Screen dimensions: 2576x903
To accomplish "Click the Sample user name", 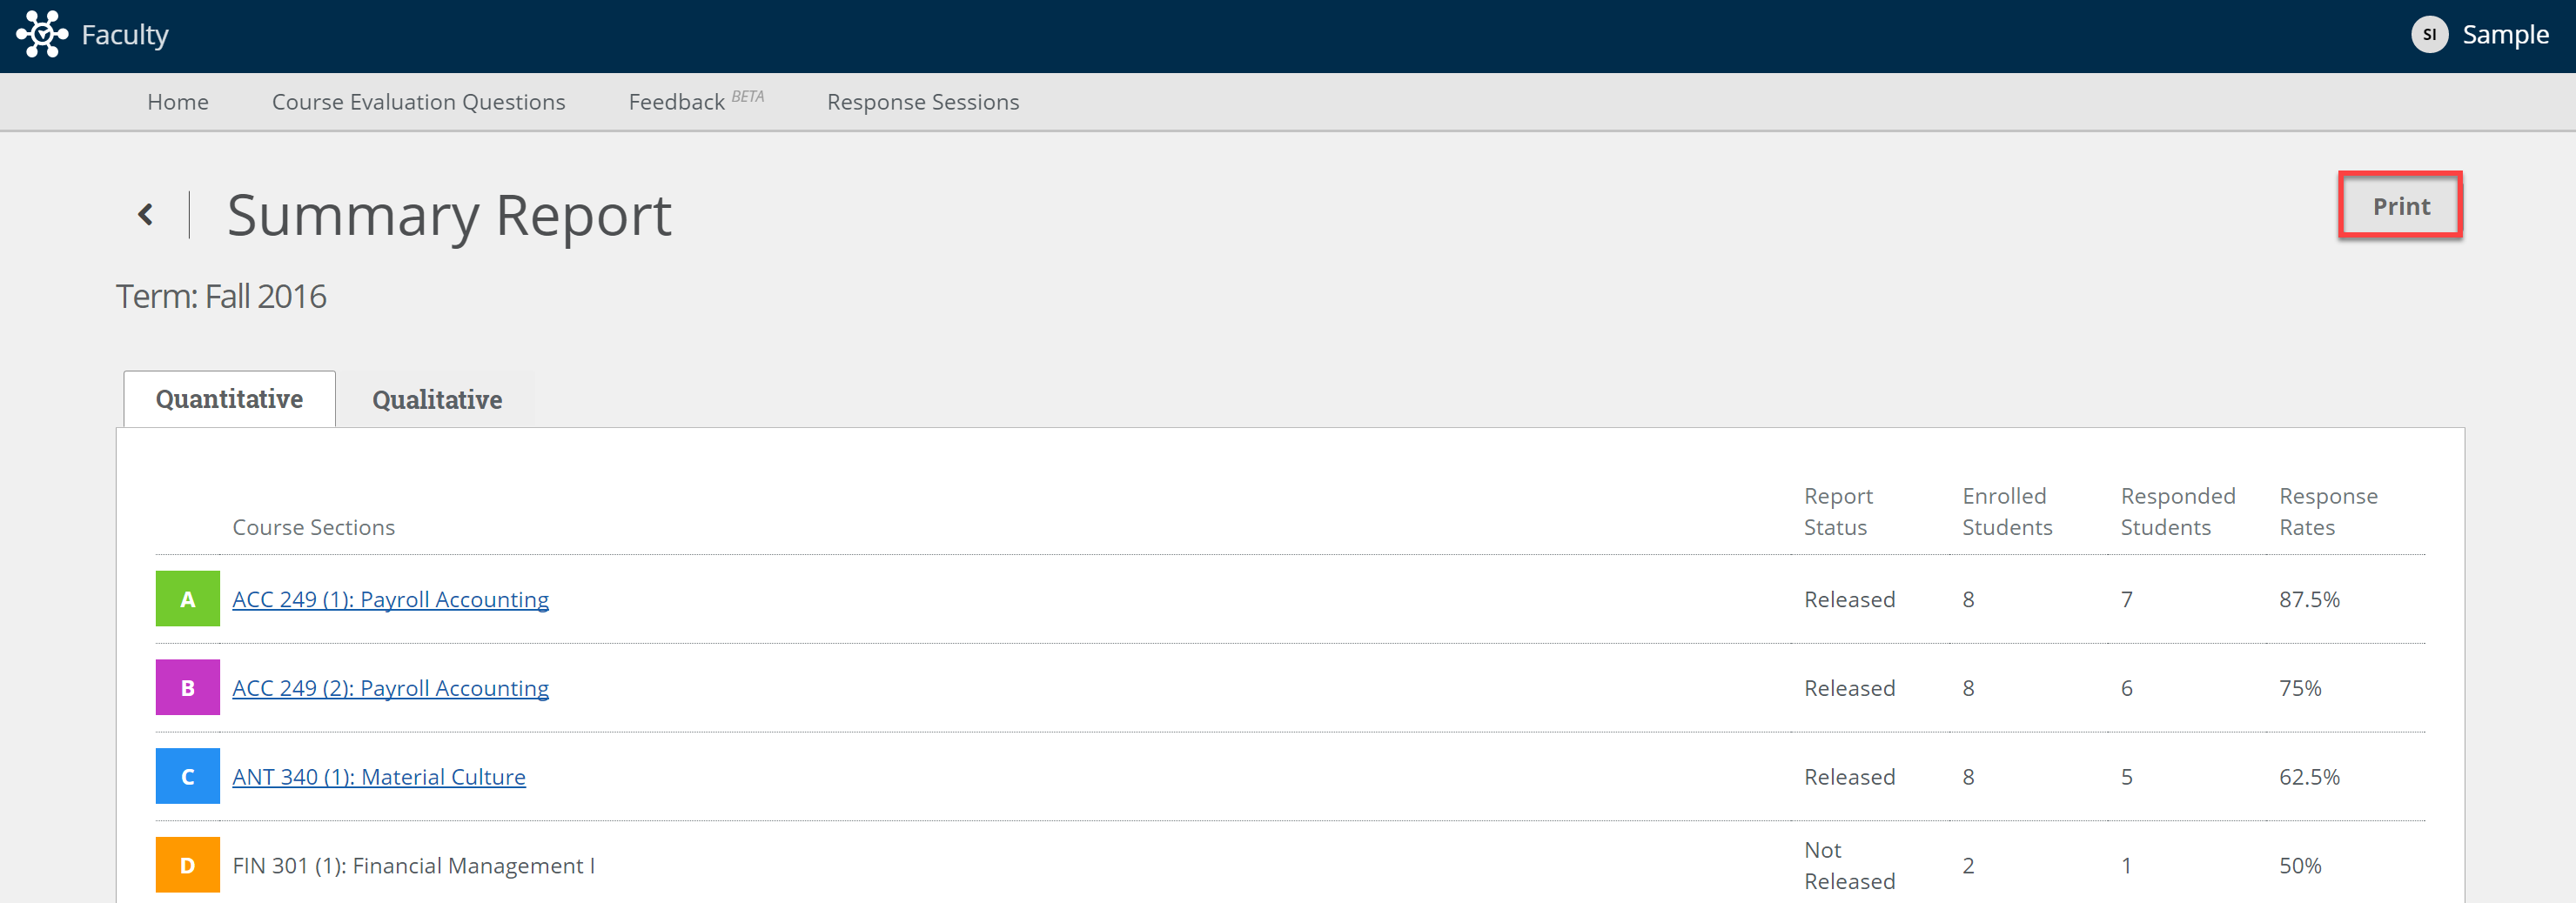I will [x=2505, y=35].
